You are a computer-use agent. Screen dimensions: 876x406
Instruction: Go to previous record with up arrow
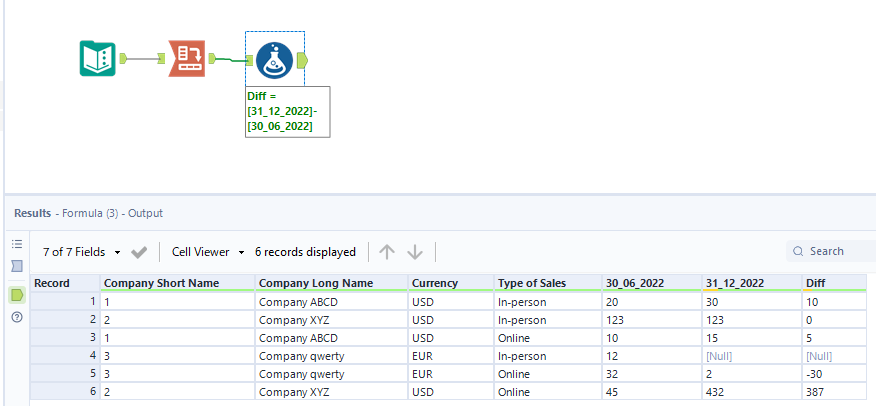pyautogui.click(x=387, y=252)
